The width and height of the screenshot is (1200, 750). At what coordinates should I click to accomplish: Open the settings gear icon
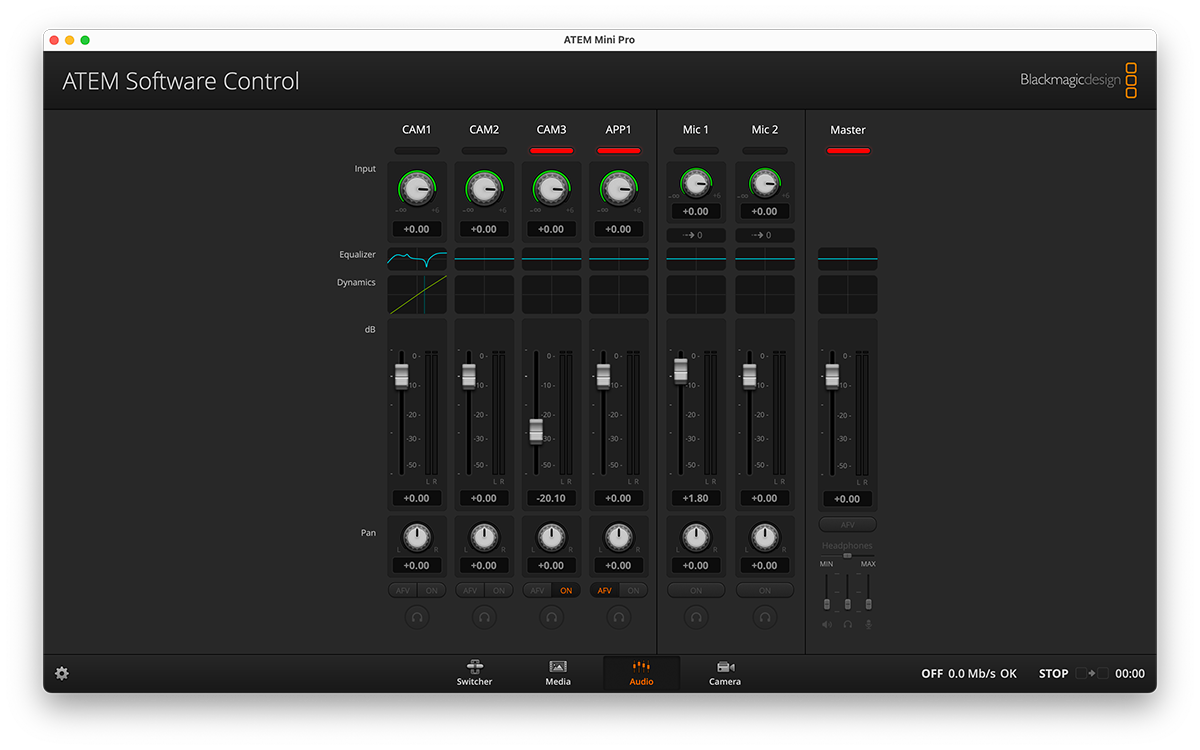[62, 674]
